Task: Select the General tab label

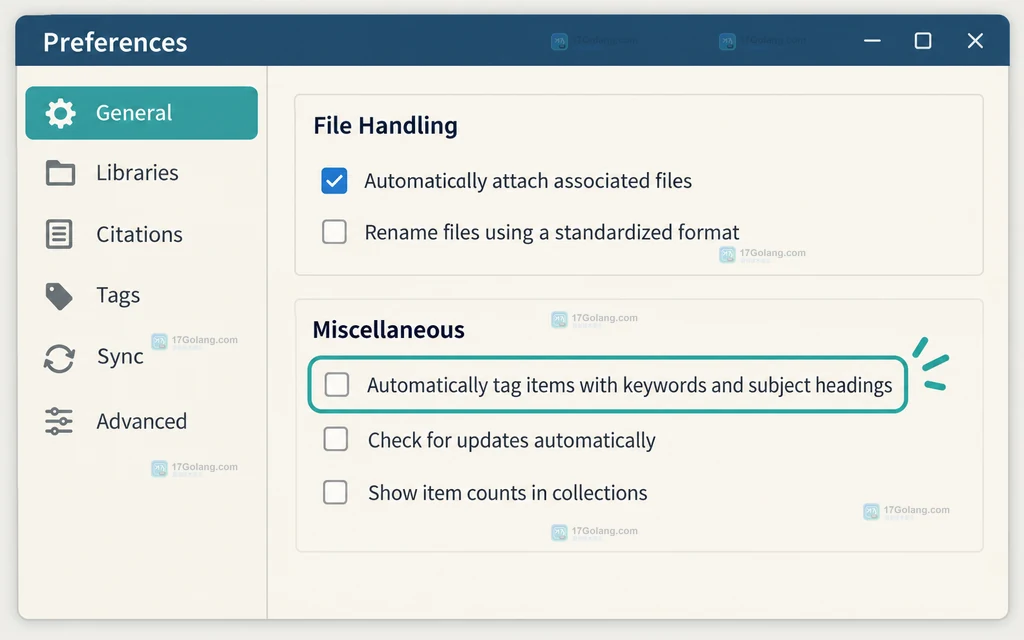Action: [x=134, y=113]
